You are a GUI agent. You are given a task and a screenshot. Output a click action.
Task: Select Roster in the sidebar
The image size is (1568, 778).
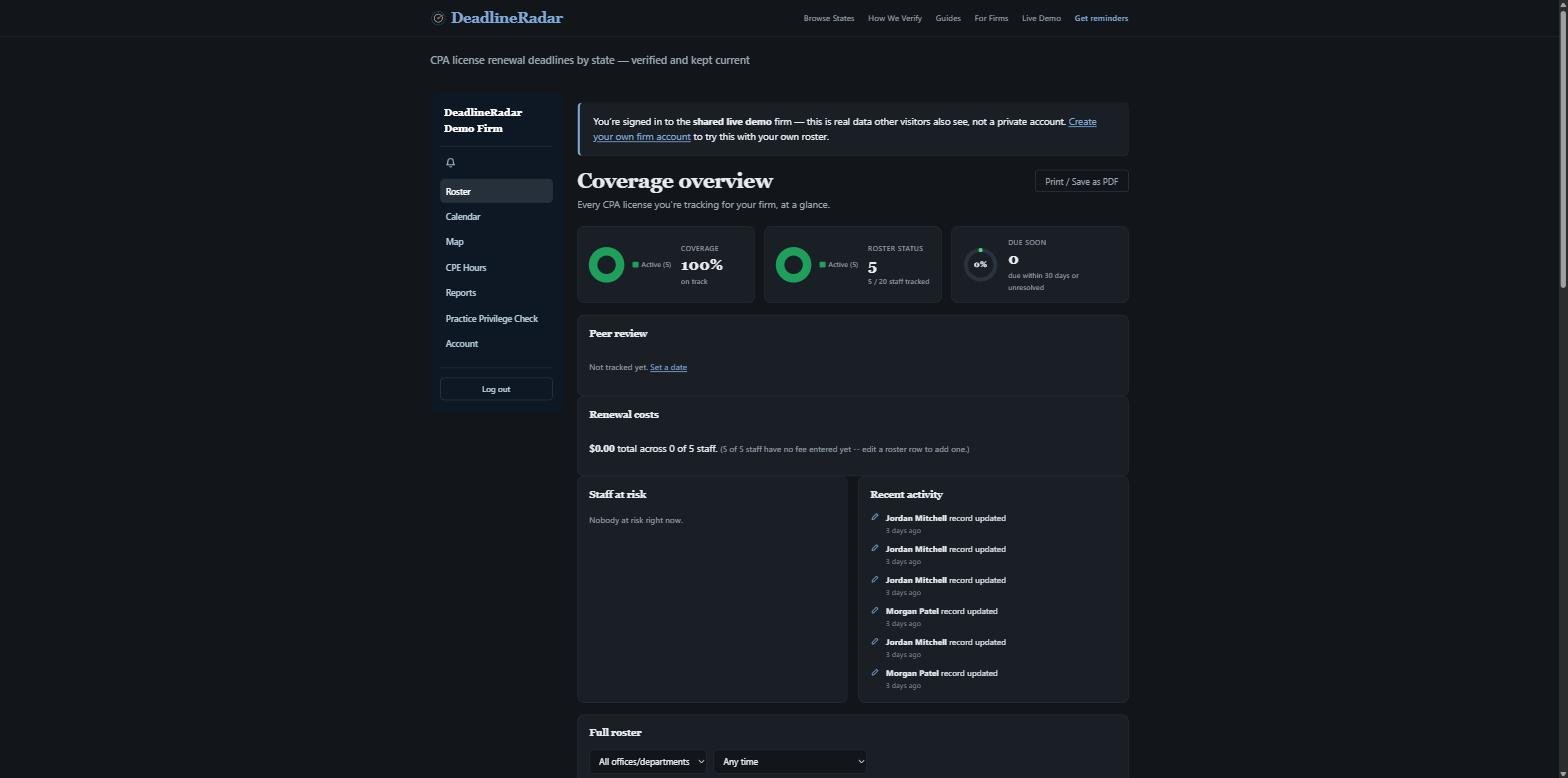tap(496, 191)
